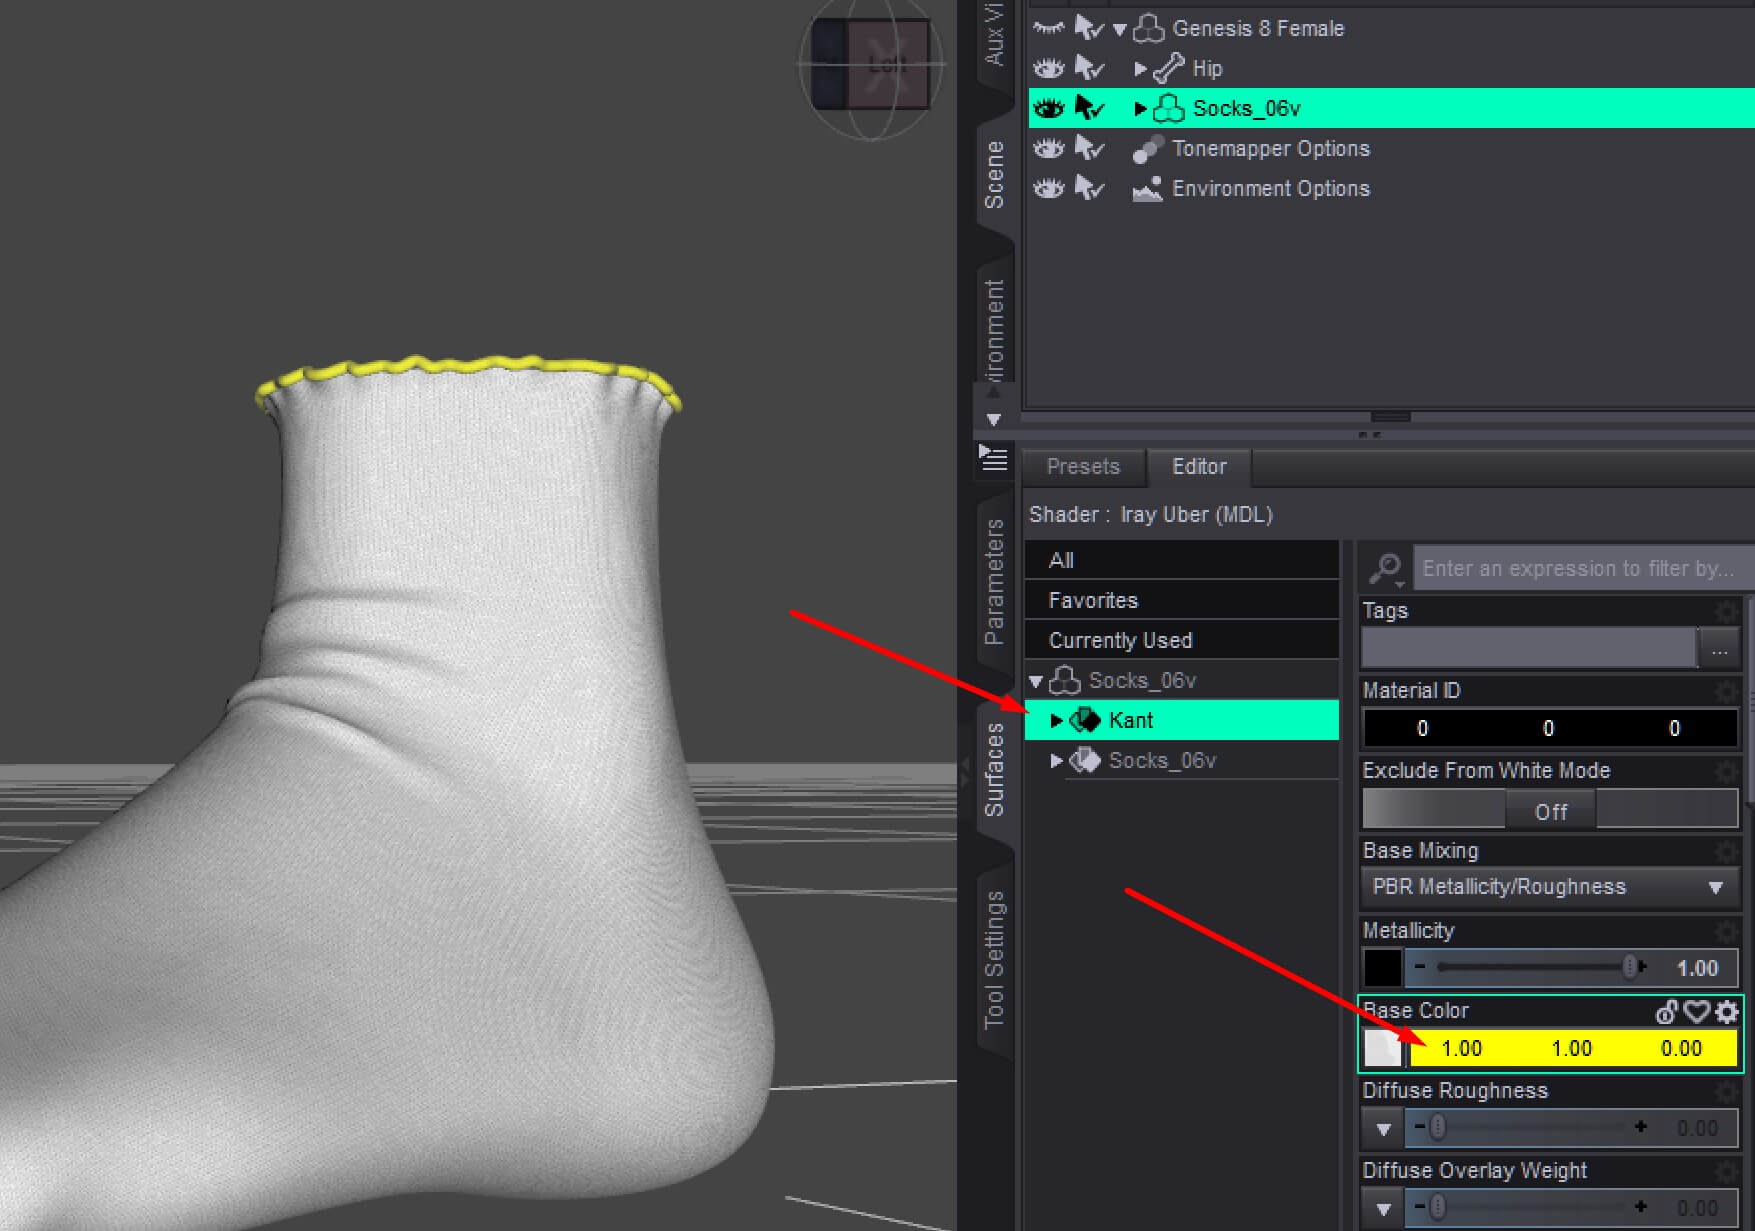Show Favorites properties
Image resolution: width=1755 pixels, height=1231 pixels.
[x=1182, y=600]
